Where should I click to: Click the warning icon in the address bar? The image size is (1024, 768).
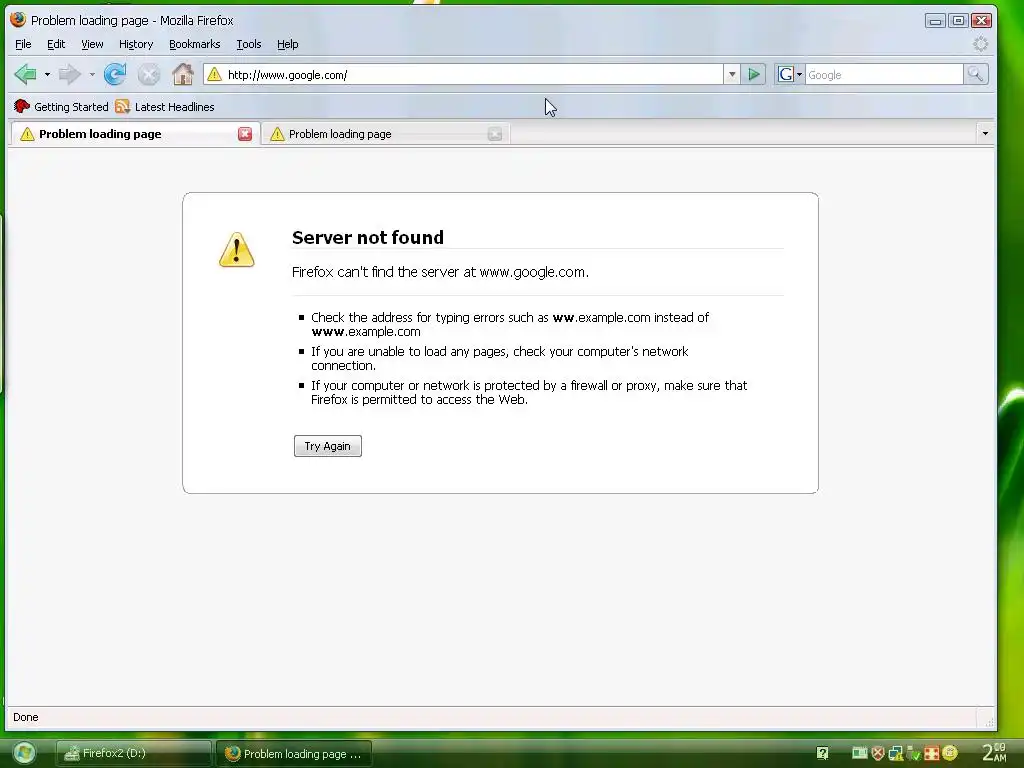tap(214, 74)
